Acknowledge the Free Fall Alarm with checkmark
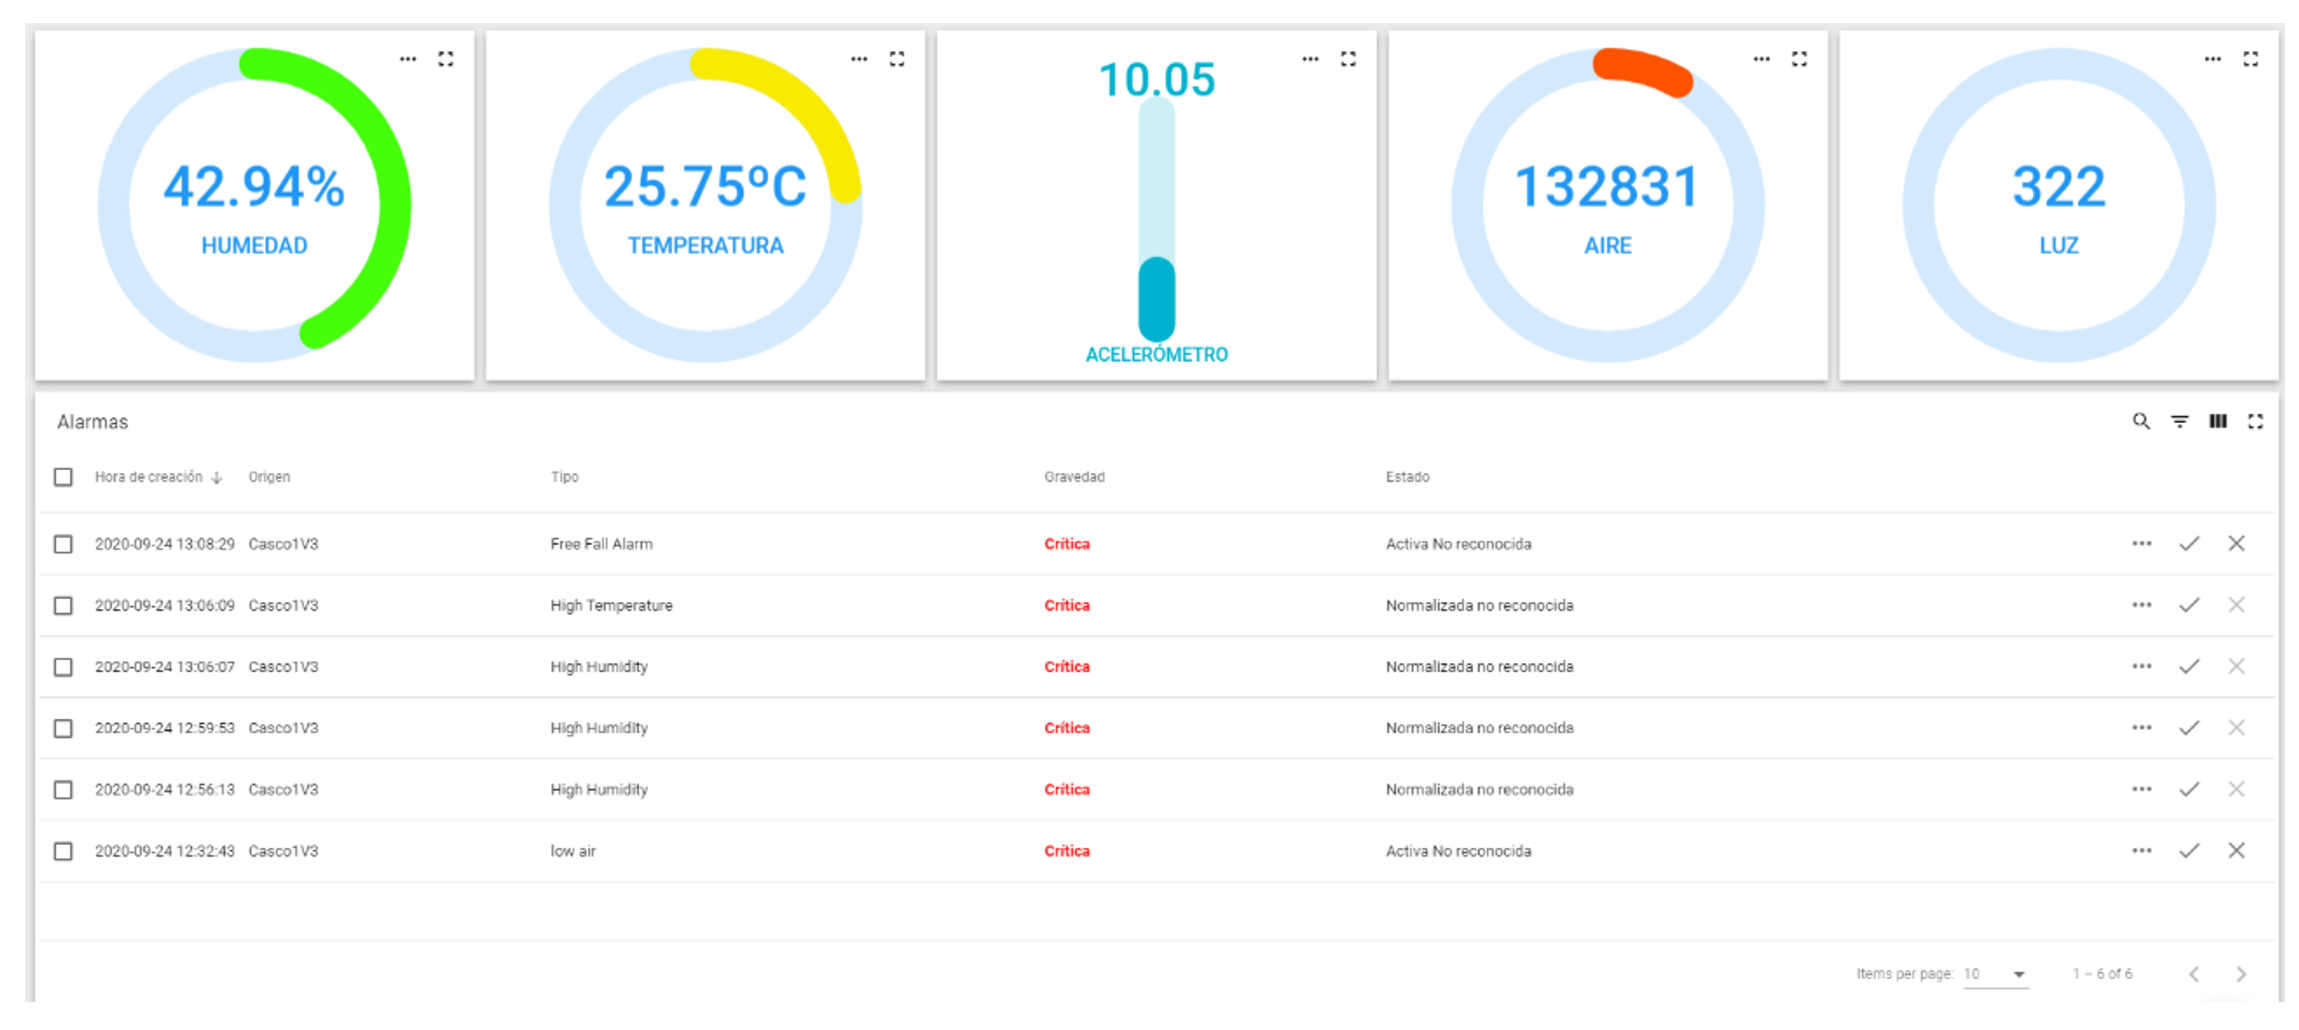 [x=2189, y=544]
